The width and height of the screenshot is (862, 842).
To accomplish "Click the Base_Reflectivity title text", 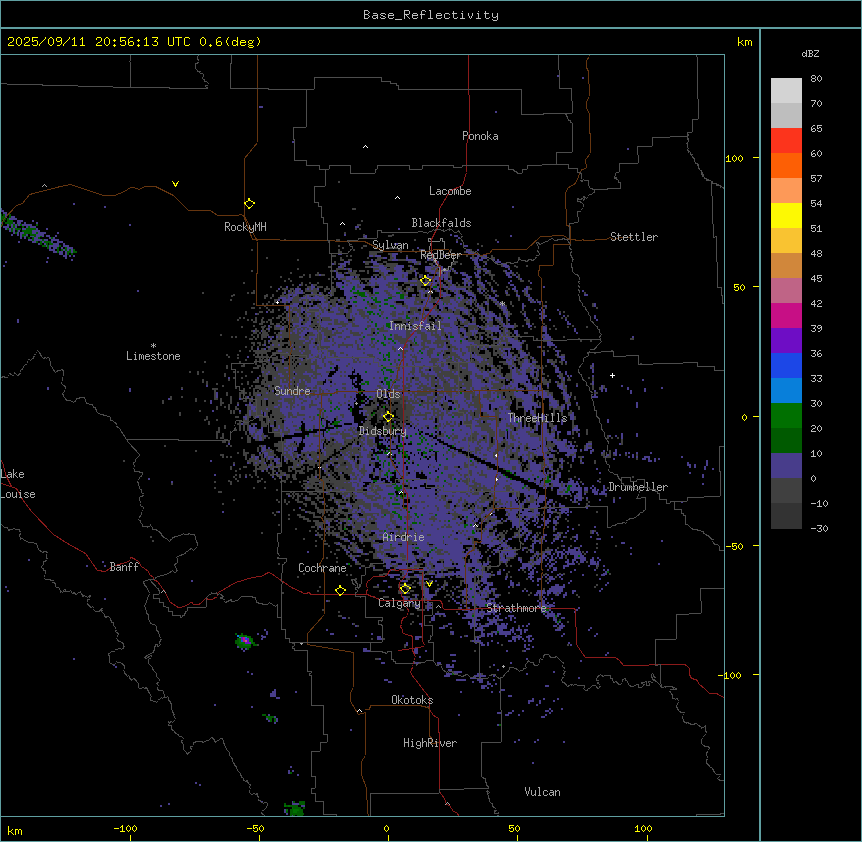I will [430, 15].
